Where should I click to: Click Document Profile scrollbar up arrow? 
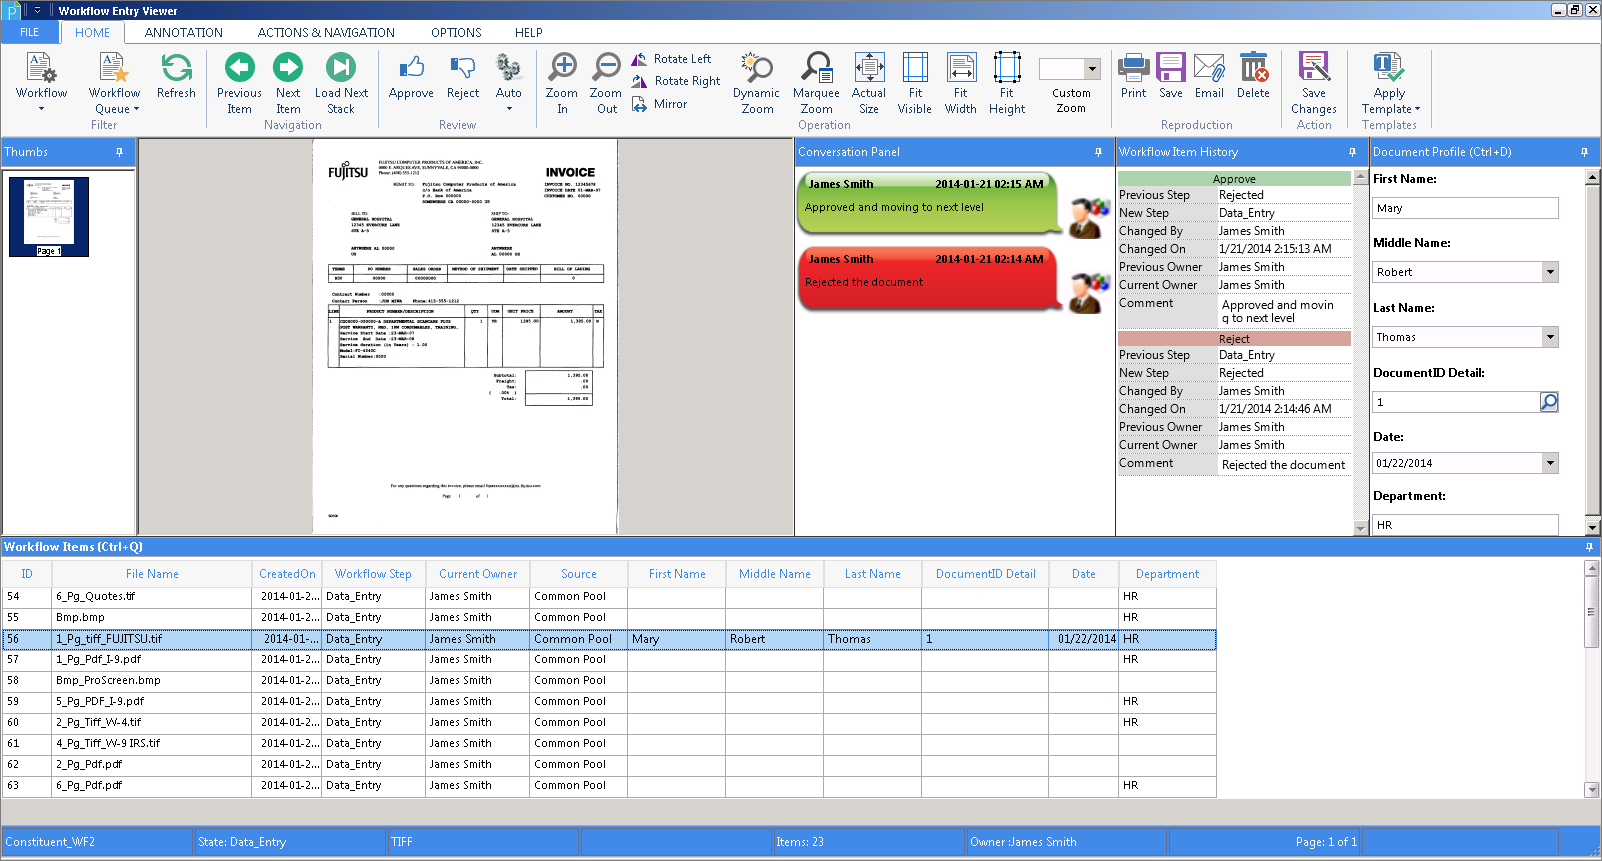[1592, 178]
